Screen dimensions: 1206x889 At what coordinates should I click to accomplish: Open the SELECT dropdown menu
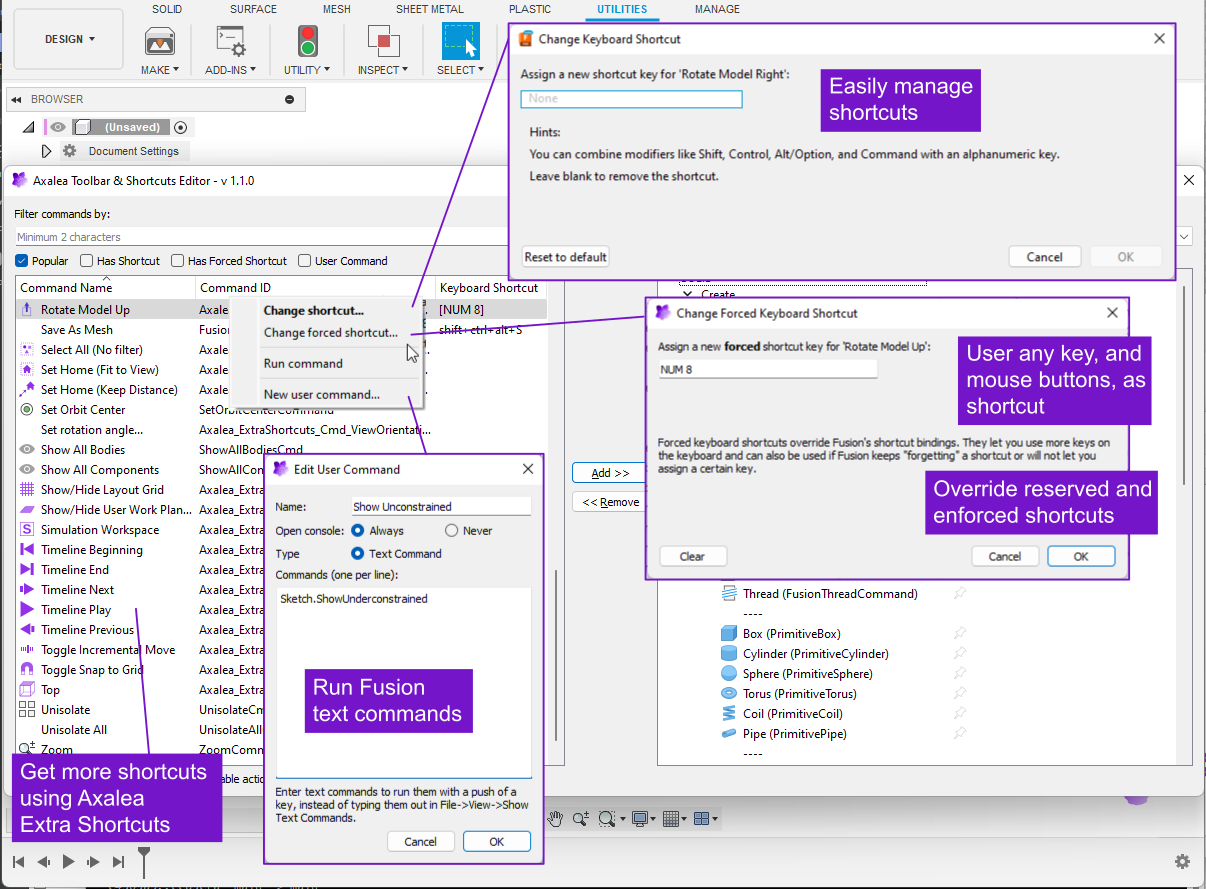point(461,70)
